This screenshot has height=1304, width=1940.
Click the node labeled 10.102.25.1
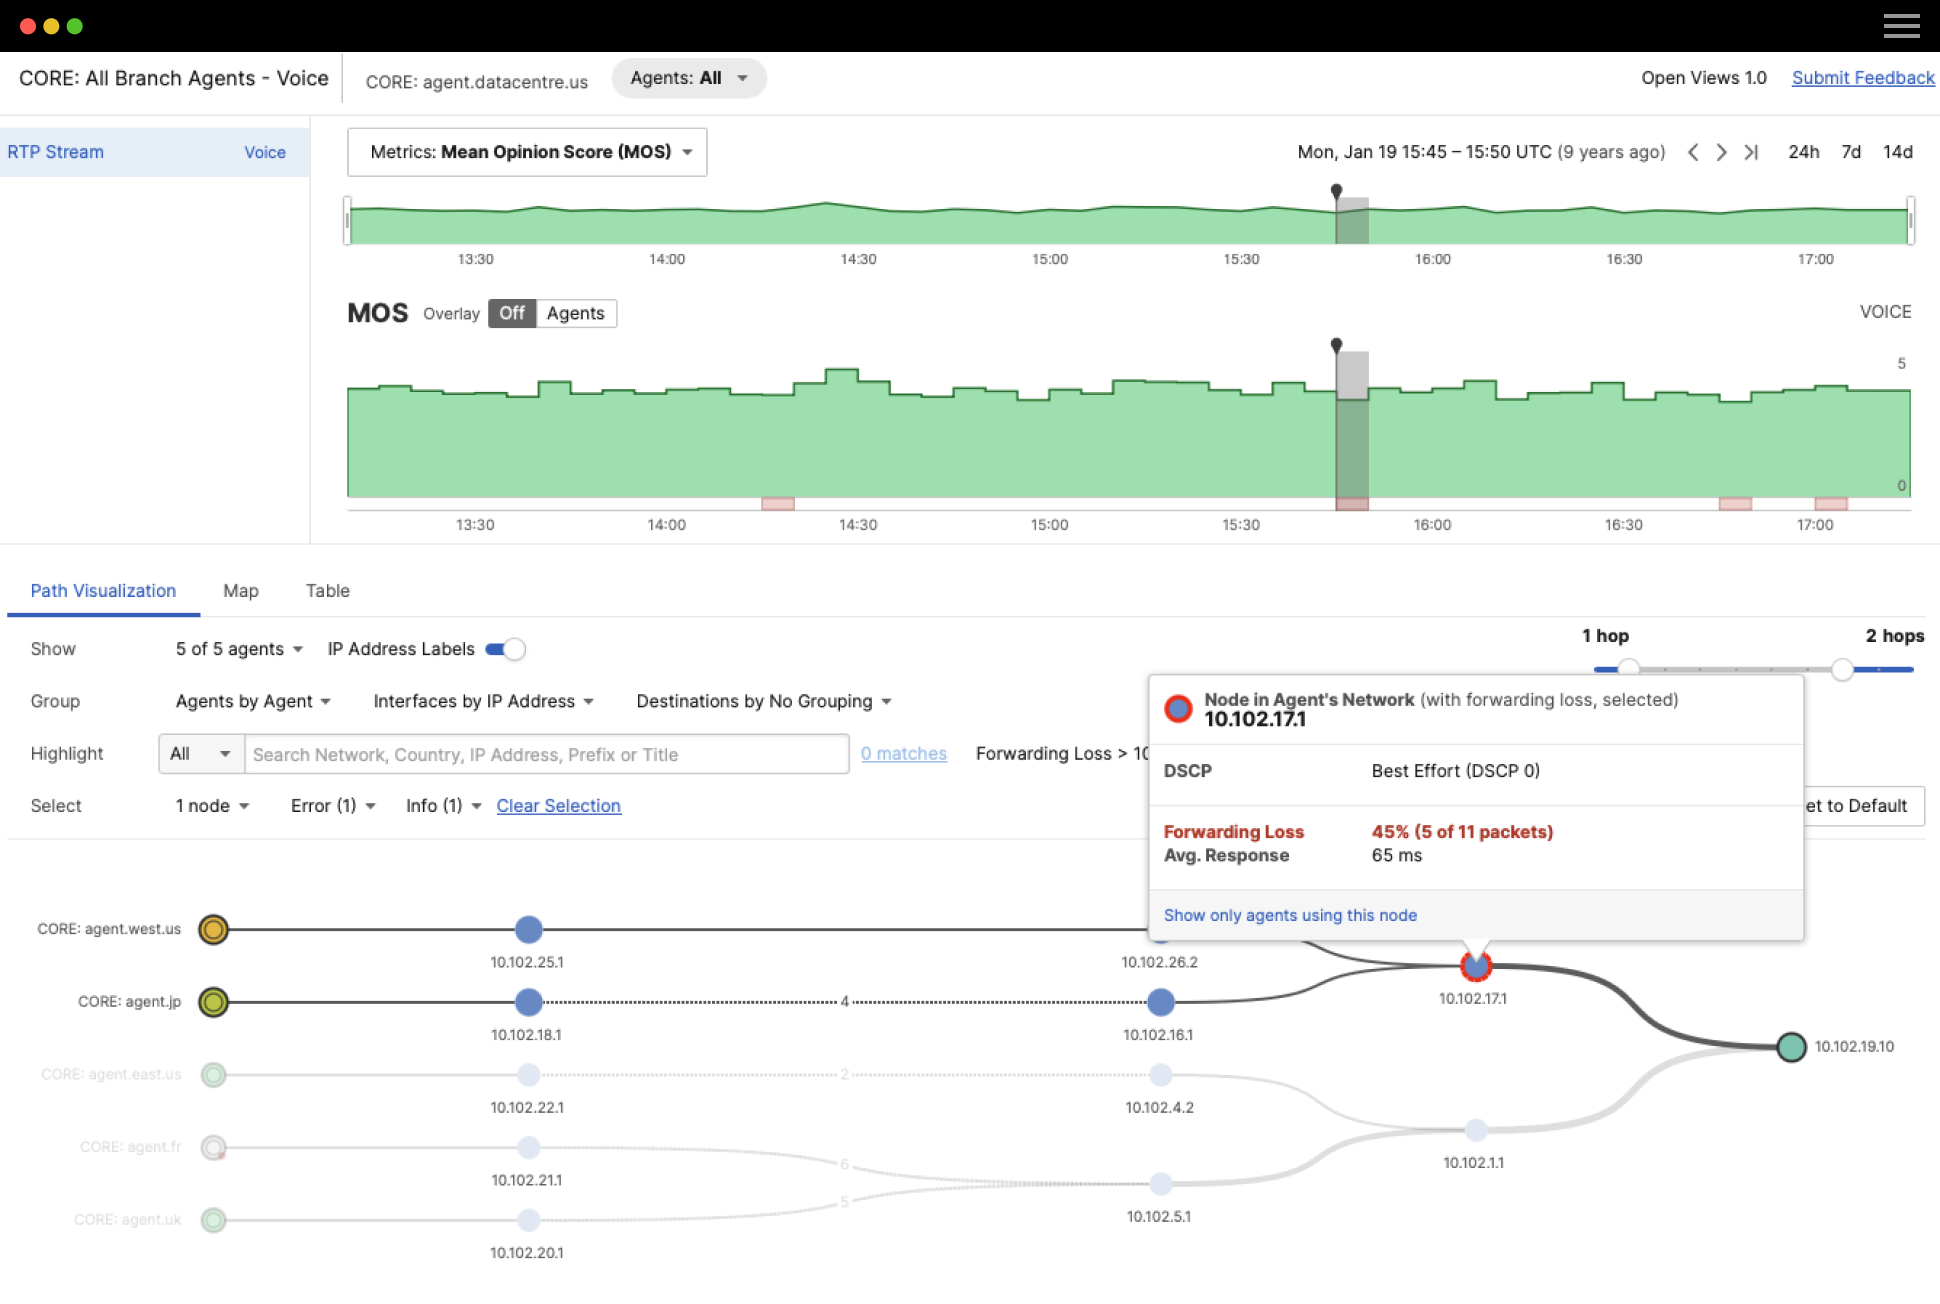529,929
